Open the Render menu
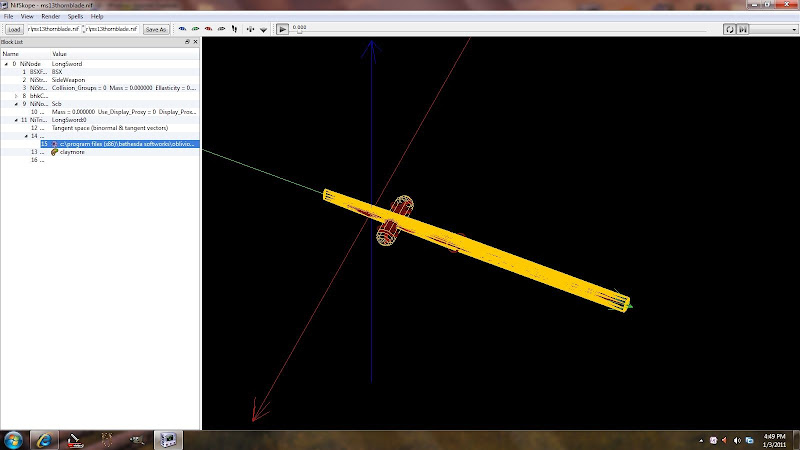Viewport: 800px width, 450px height. [x=50, y=17]
